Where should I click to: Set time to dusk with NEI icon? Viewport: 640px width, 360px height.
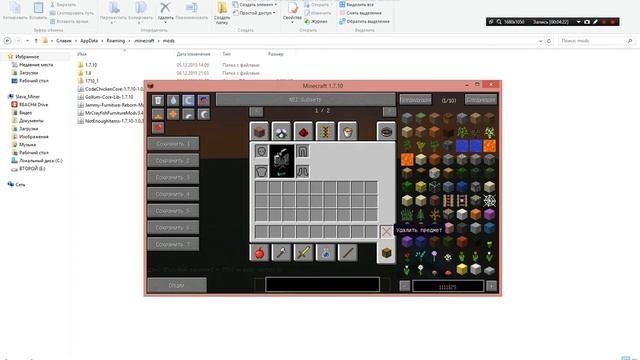coord(188,114)
